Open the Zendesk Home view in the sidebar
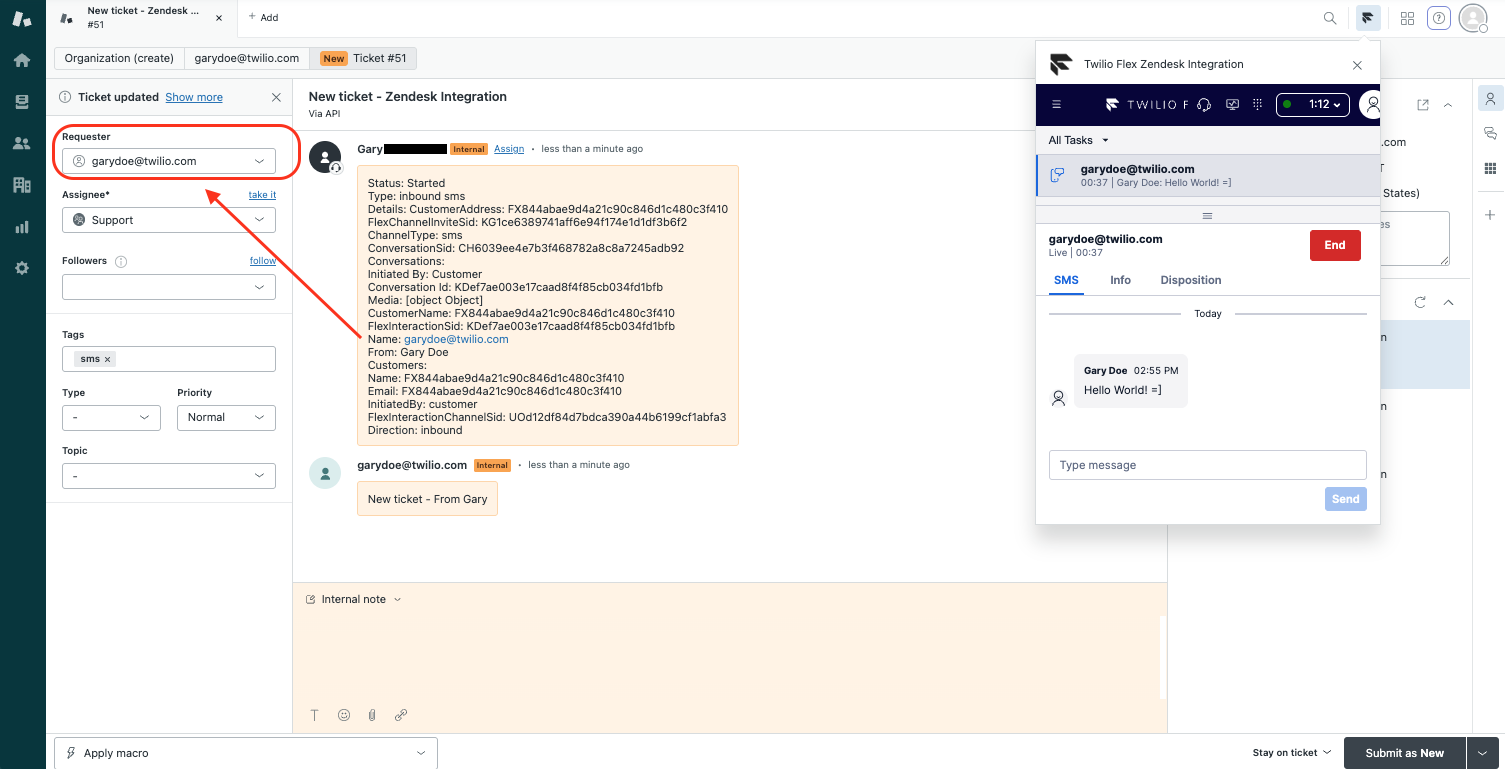The image size is (1505, 769). tap(22, 60)
